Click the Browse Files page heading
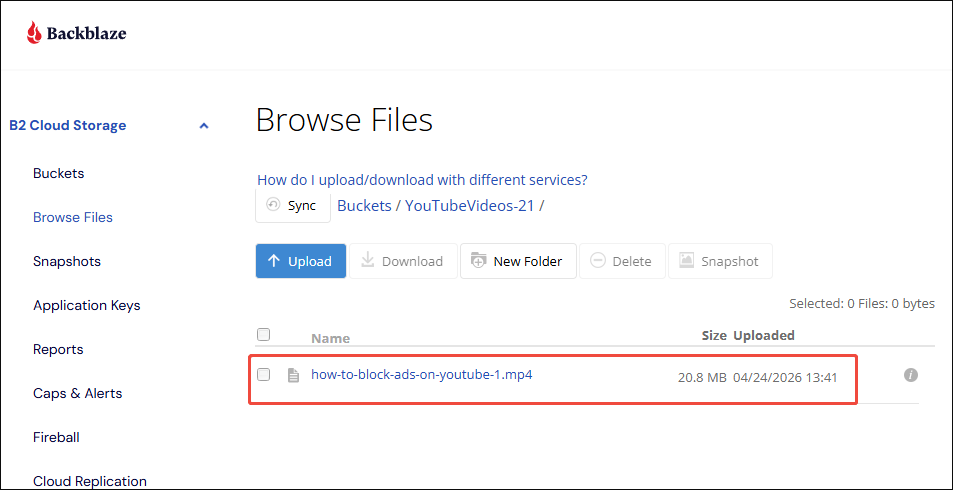 345,120
